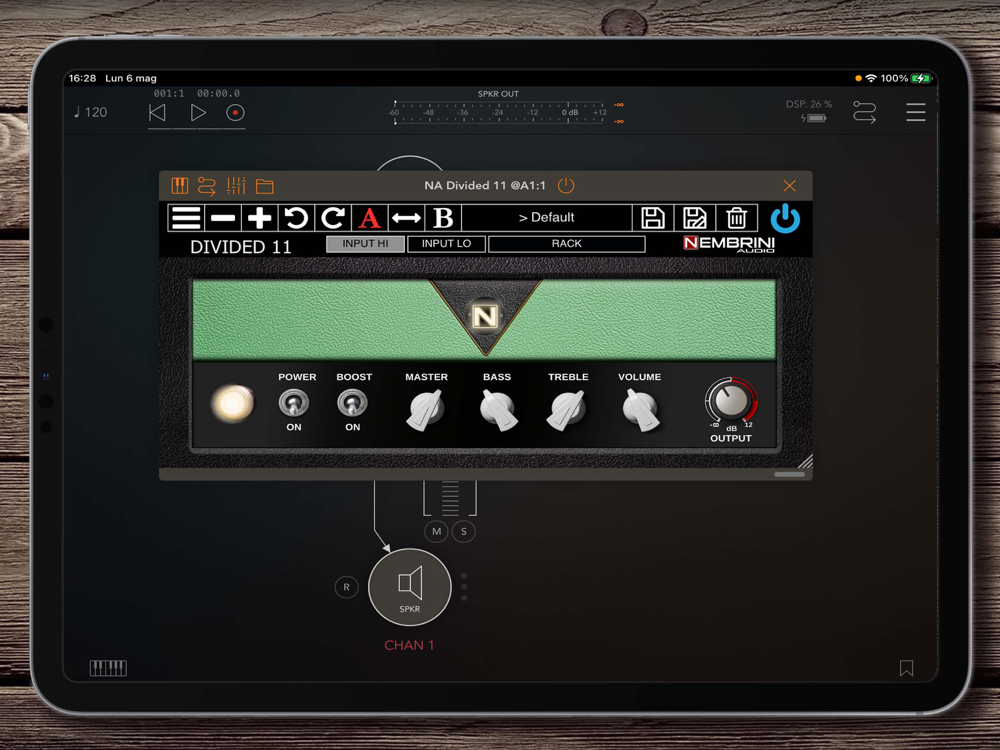Select the B preset slot
This screenshot has height=750, width=1000.
click(443, 217)
